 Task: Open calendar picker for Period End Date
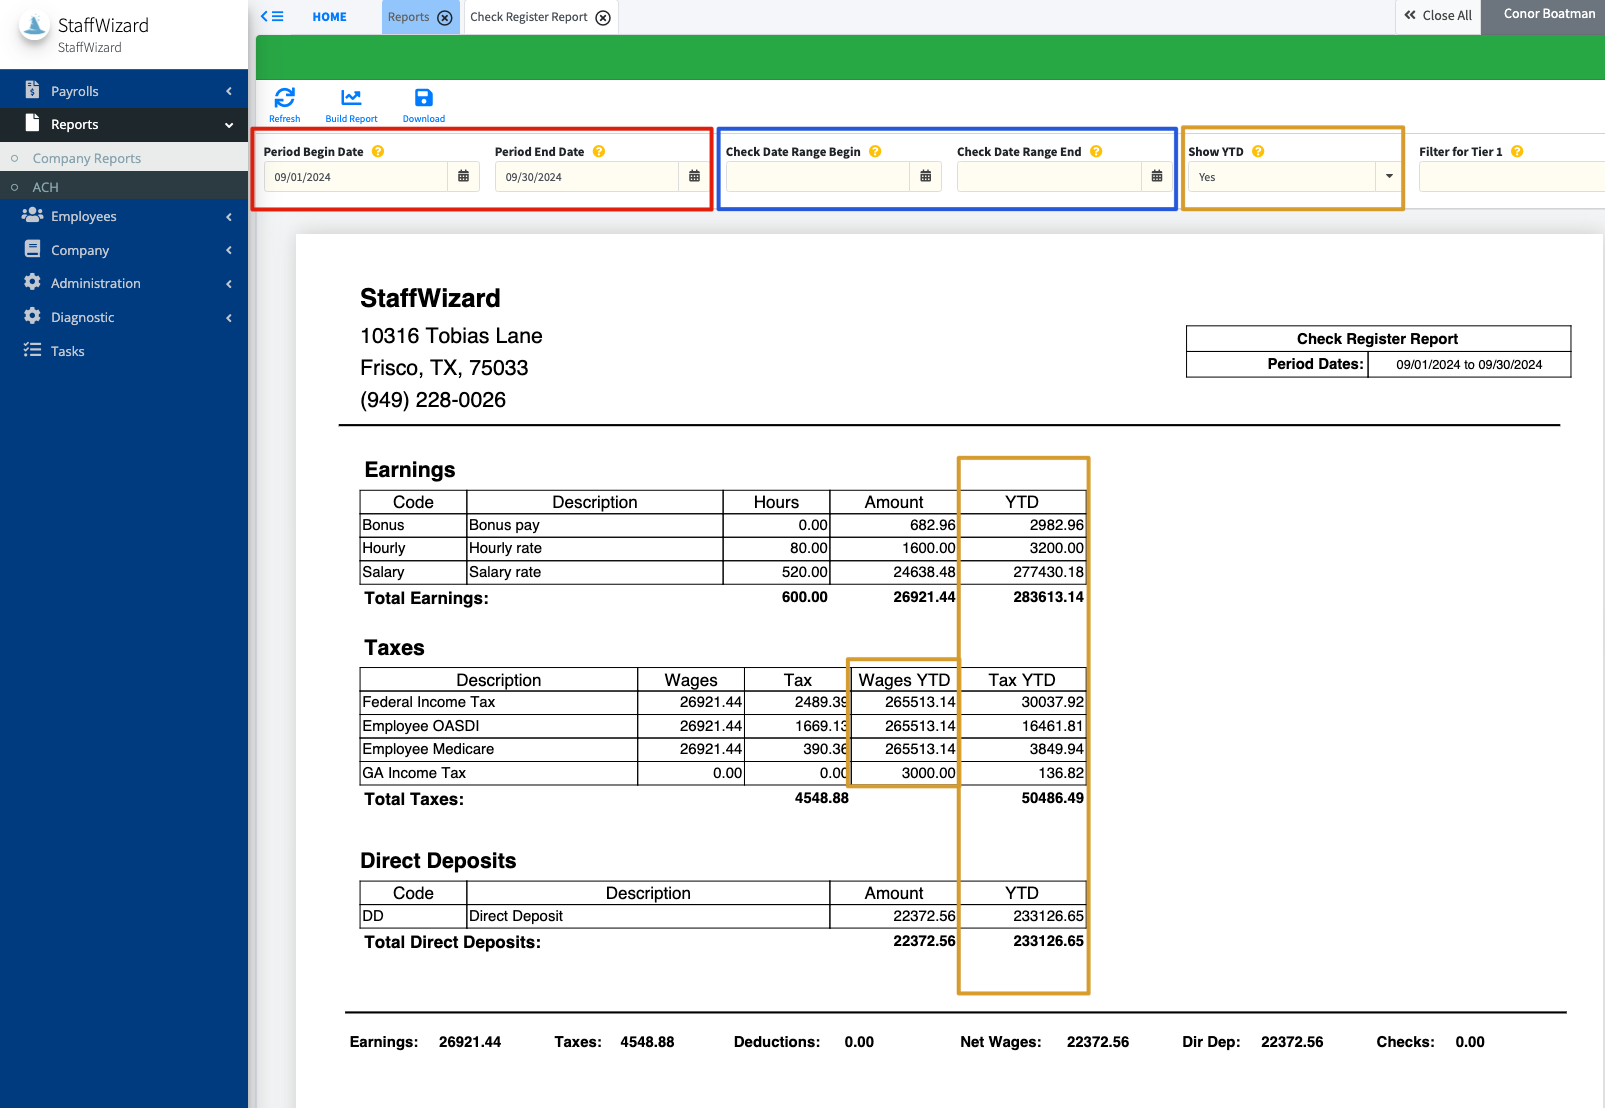tap(694, 177)
